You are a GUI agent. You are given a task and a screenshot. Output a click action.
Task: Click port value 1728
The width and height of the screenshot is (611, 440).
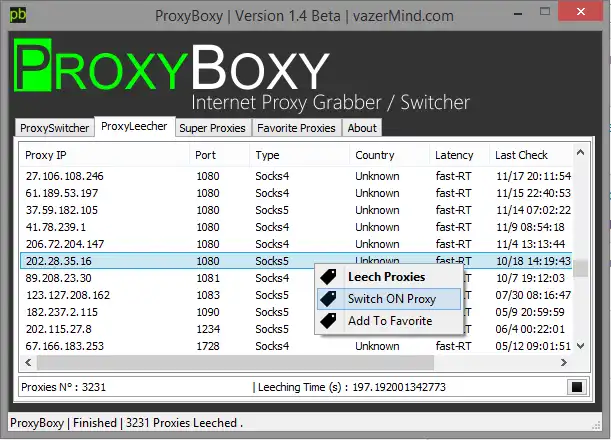[208, 346]
